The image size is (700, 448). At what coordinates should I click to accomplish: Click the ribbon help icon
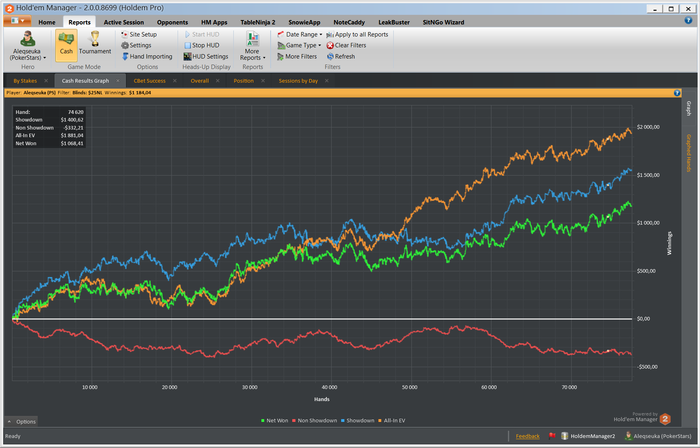point(688,21)
